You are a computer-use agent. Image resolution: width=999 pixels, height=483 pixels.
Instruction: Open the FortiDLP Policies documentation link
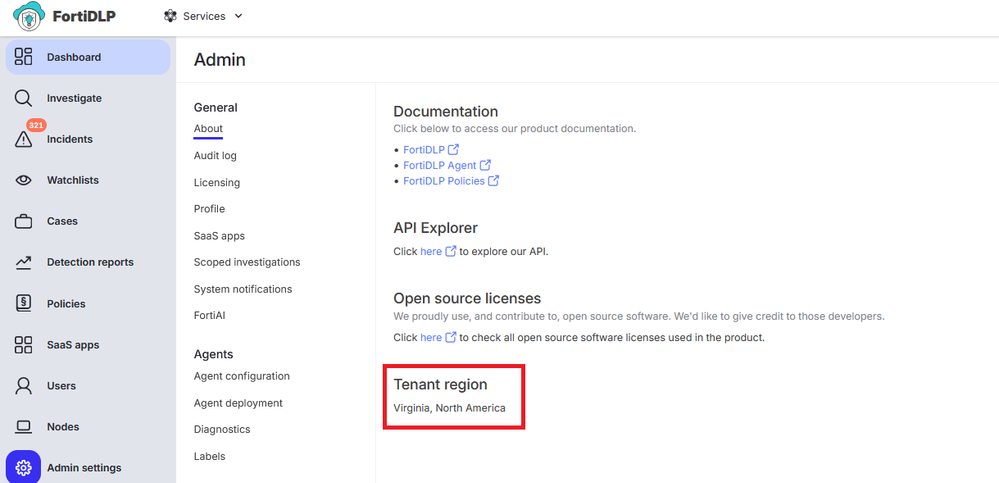click(x=444, y=181)
